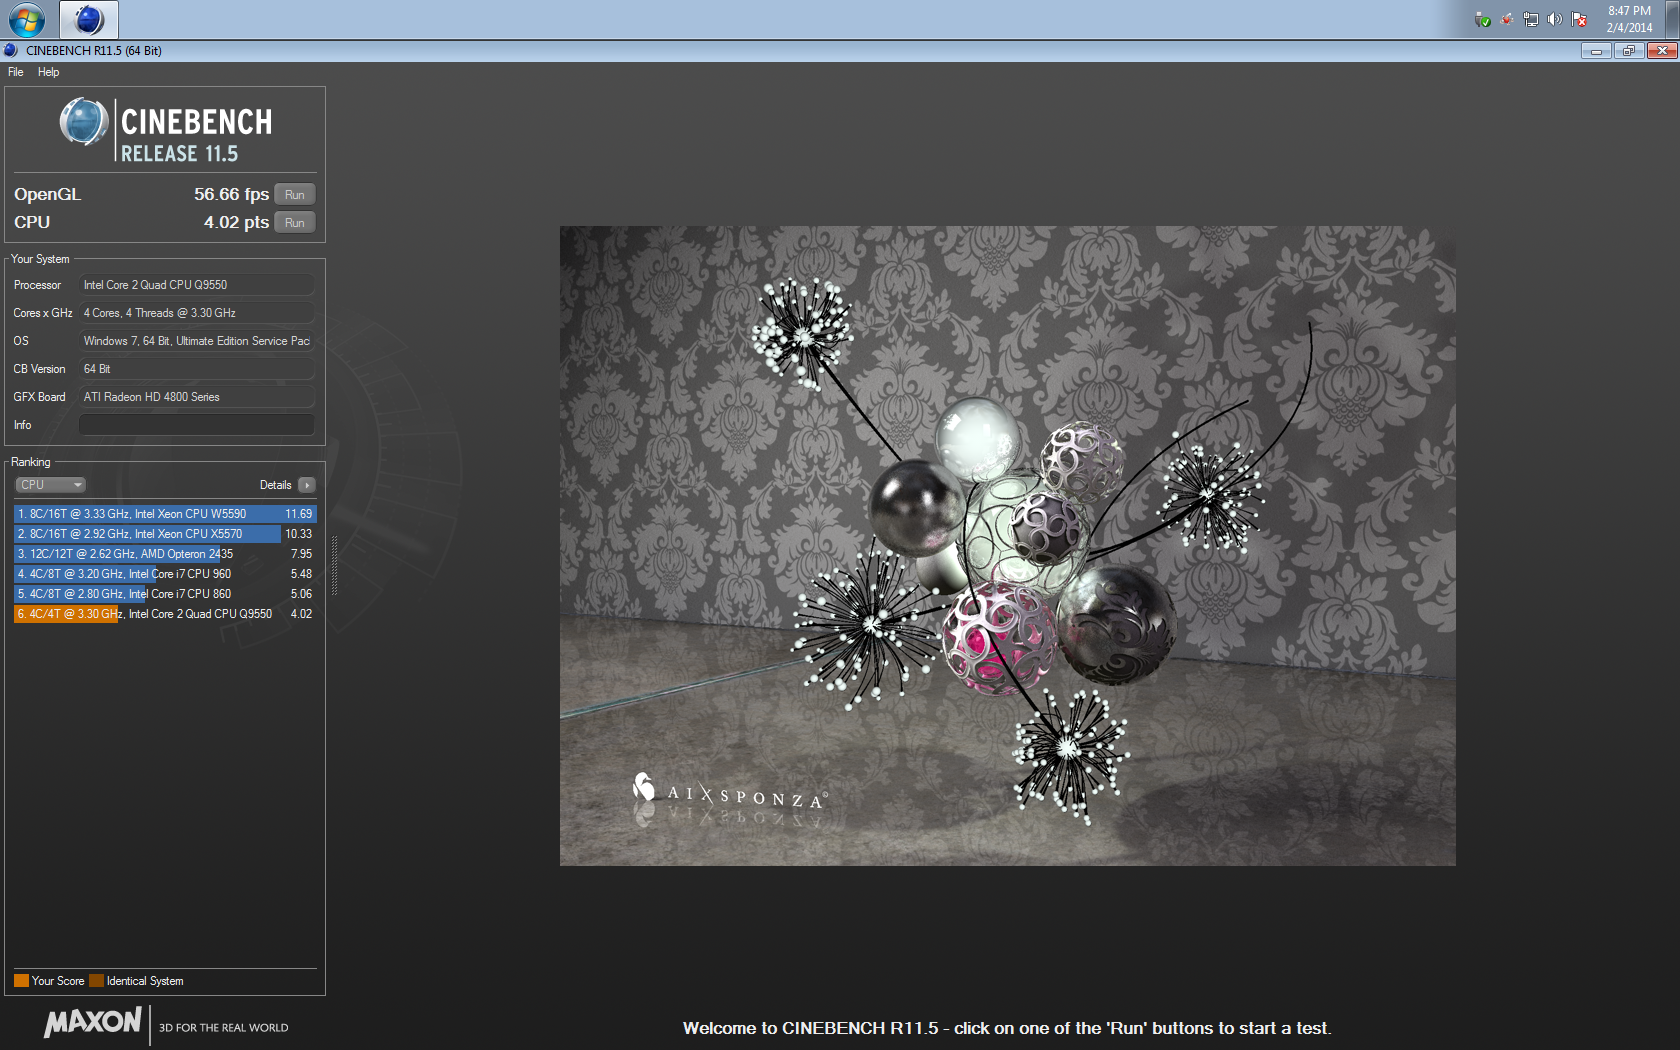Select the Intel Xeon CPU W5590 ranking row
This screenshot has height=1050, width=1680.
[x=165, y=514]
